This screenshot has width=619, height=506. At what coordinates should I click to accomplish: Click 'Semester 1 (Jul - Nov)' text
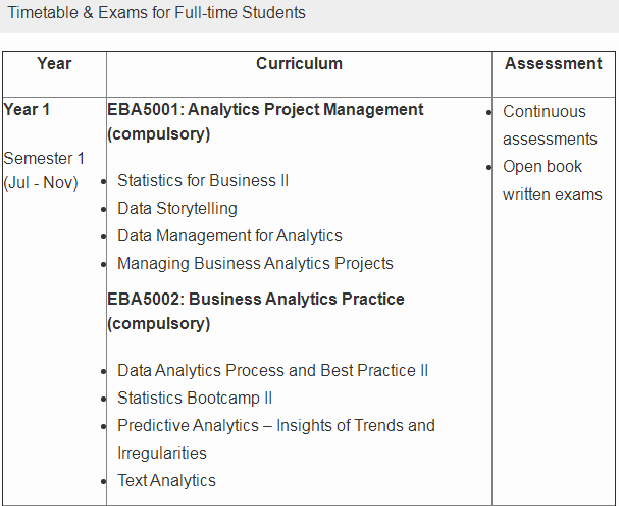pos(44,170)
